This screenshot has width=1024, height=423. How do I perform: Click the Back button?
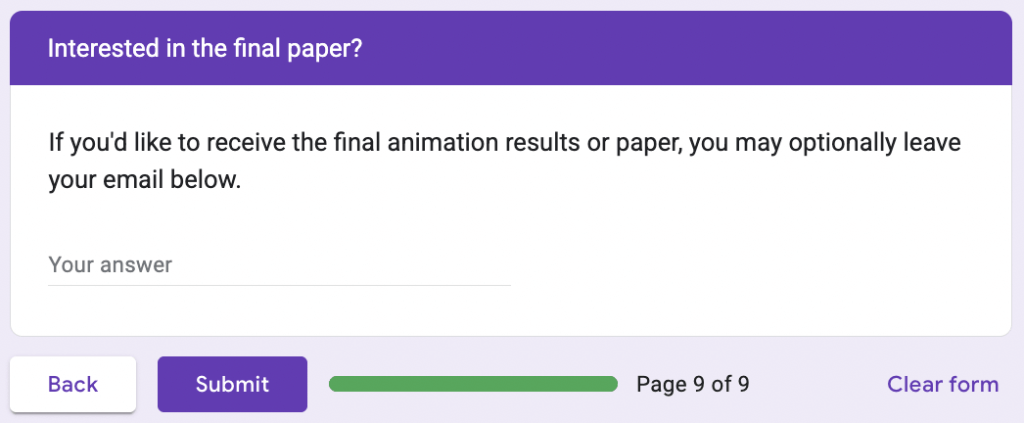pos(73,384)
